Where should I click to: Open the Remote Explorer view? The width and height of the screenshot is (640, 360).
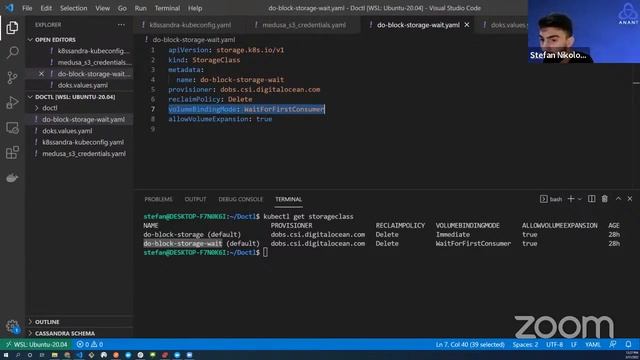(12, 128)
